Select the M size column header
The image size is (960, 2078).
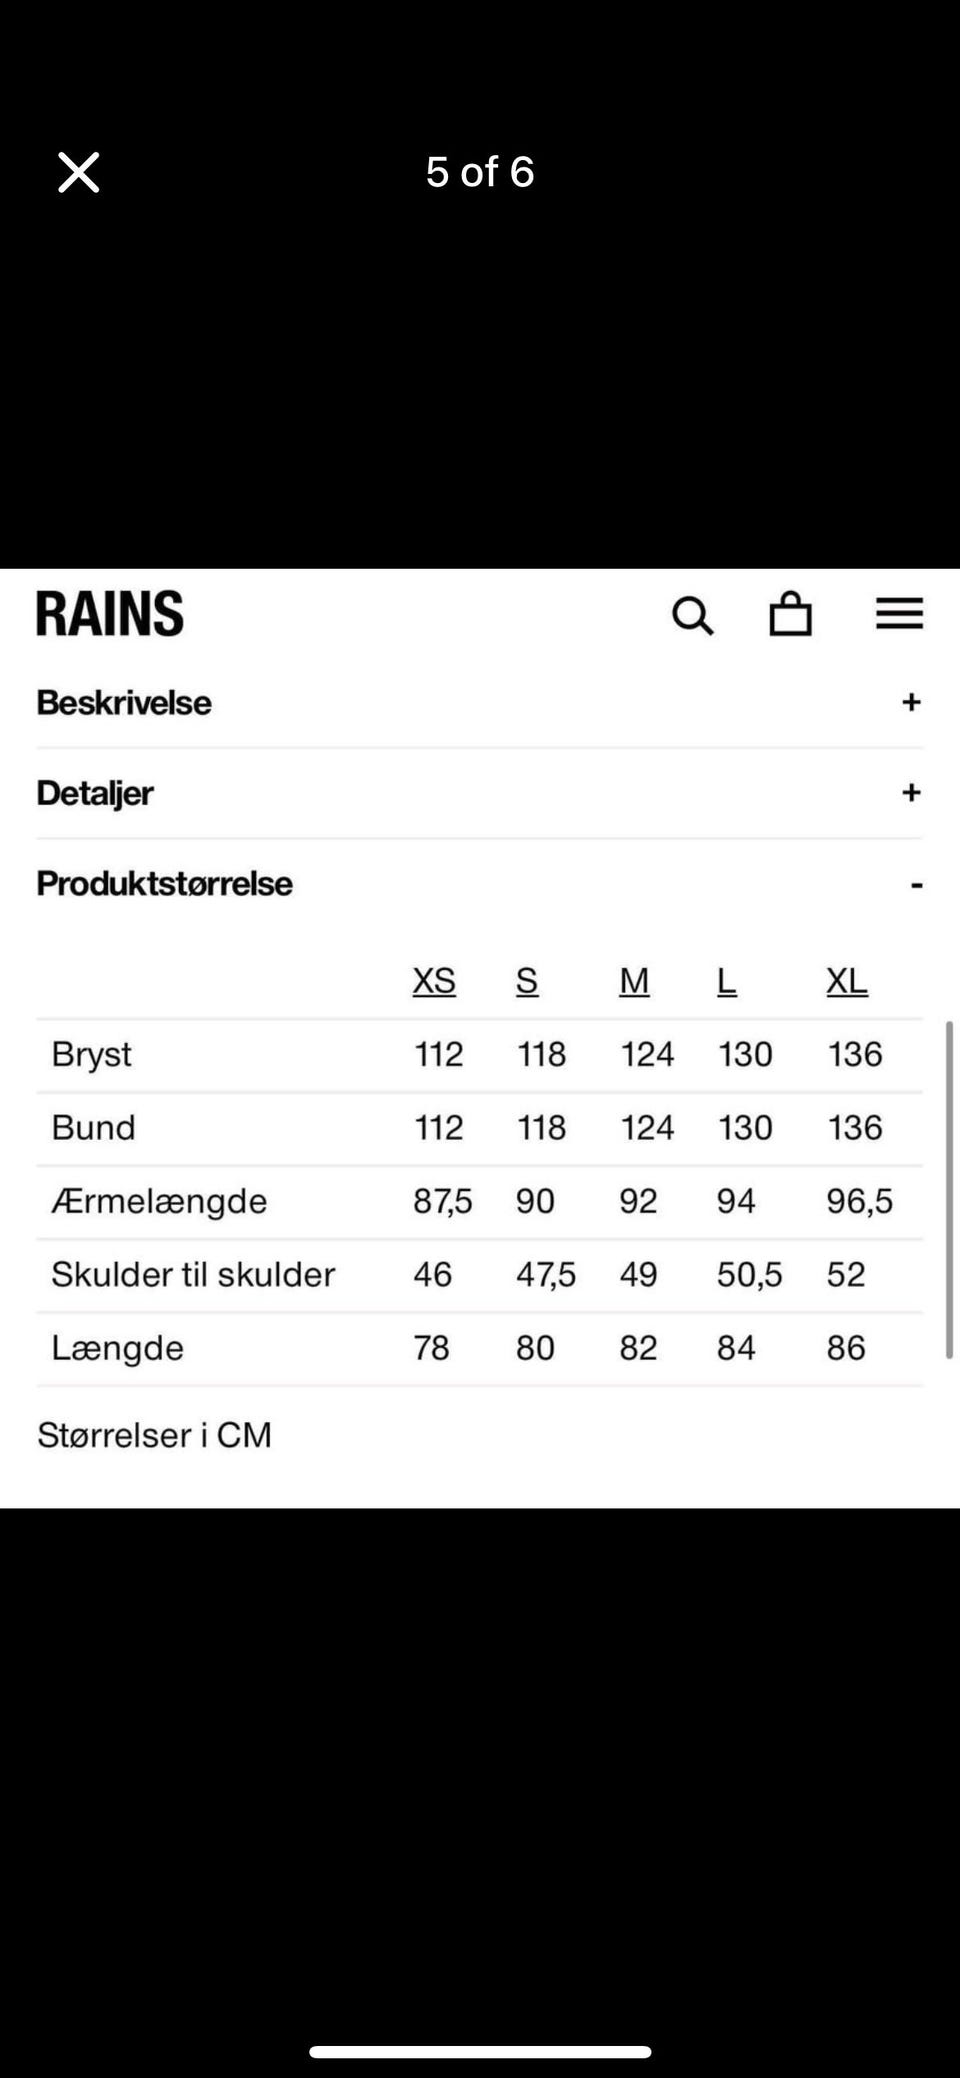(x=634, y=981)
